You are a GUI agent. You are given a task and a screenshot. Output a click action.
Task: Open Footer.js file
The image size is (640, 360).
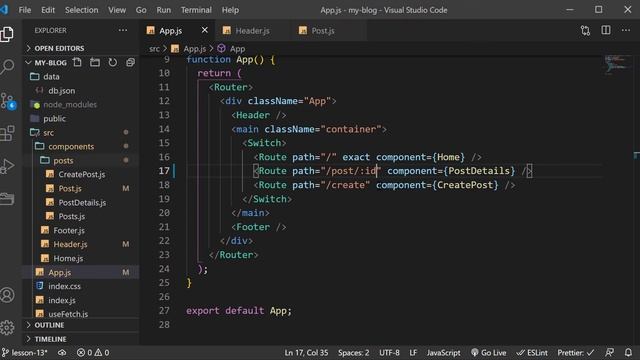(x=69, y=230)
